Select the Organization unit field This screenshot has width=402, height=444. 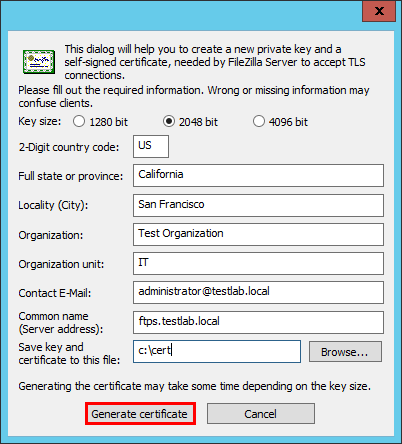pos(258,263)
